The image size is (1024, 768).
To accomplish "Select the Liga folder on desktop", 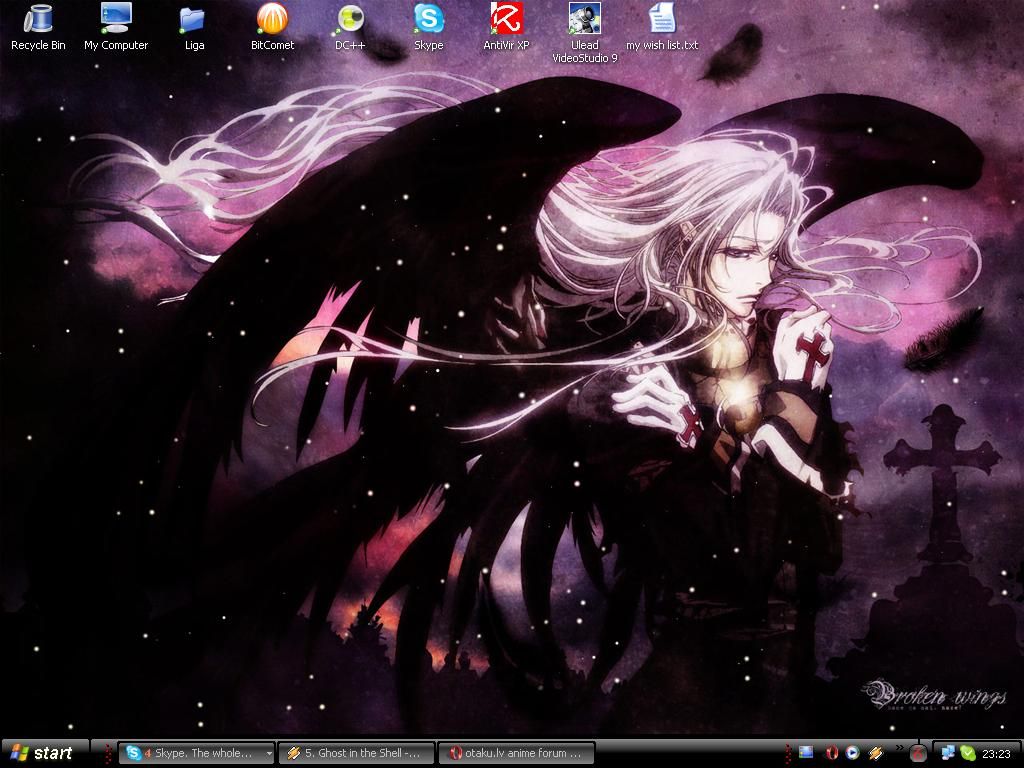I will click(194, 29).
